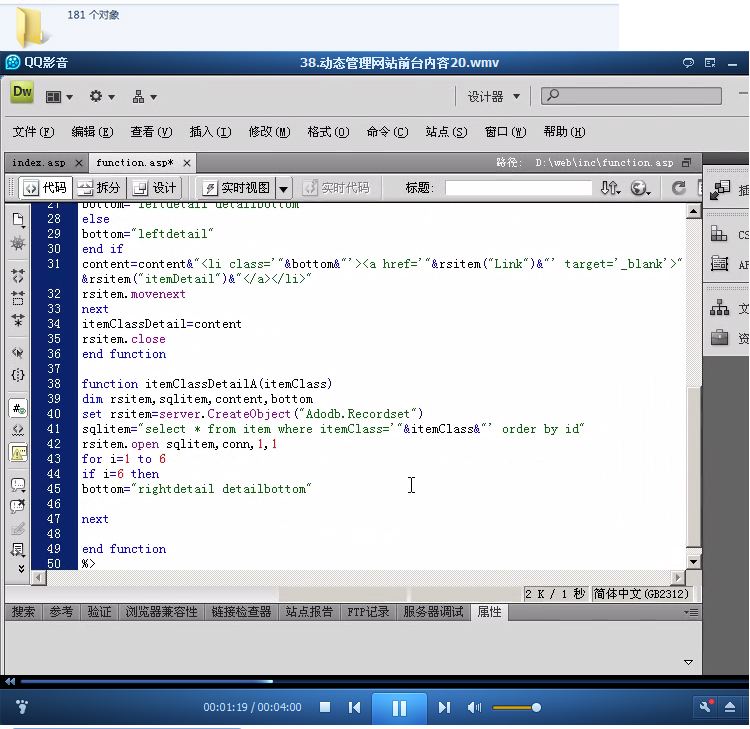
Task: Toggle syntax error alerts icon
Action: (x=18, y=453)
